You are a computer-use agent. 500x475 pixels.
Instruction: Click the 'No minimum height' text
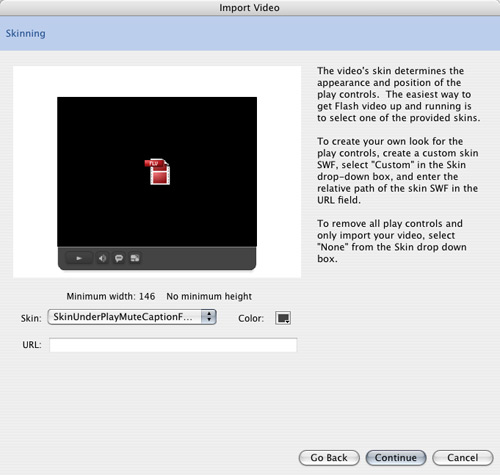[209, 296]
